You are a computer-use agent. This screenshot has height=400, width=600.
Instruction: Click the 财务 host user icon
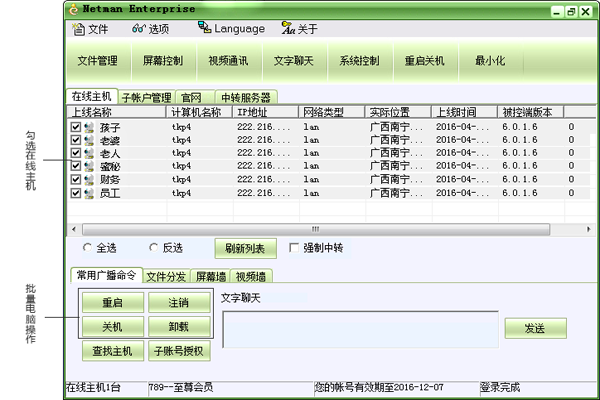[x=89, y=179]
